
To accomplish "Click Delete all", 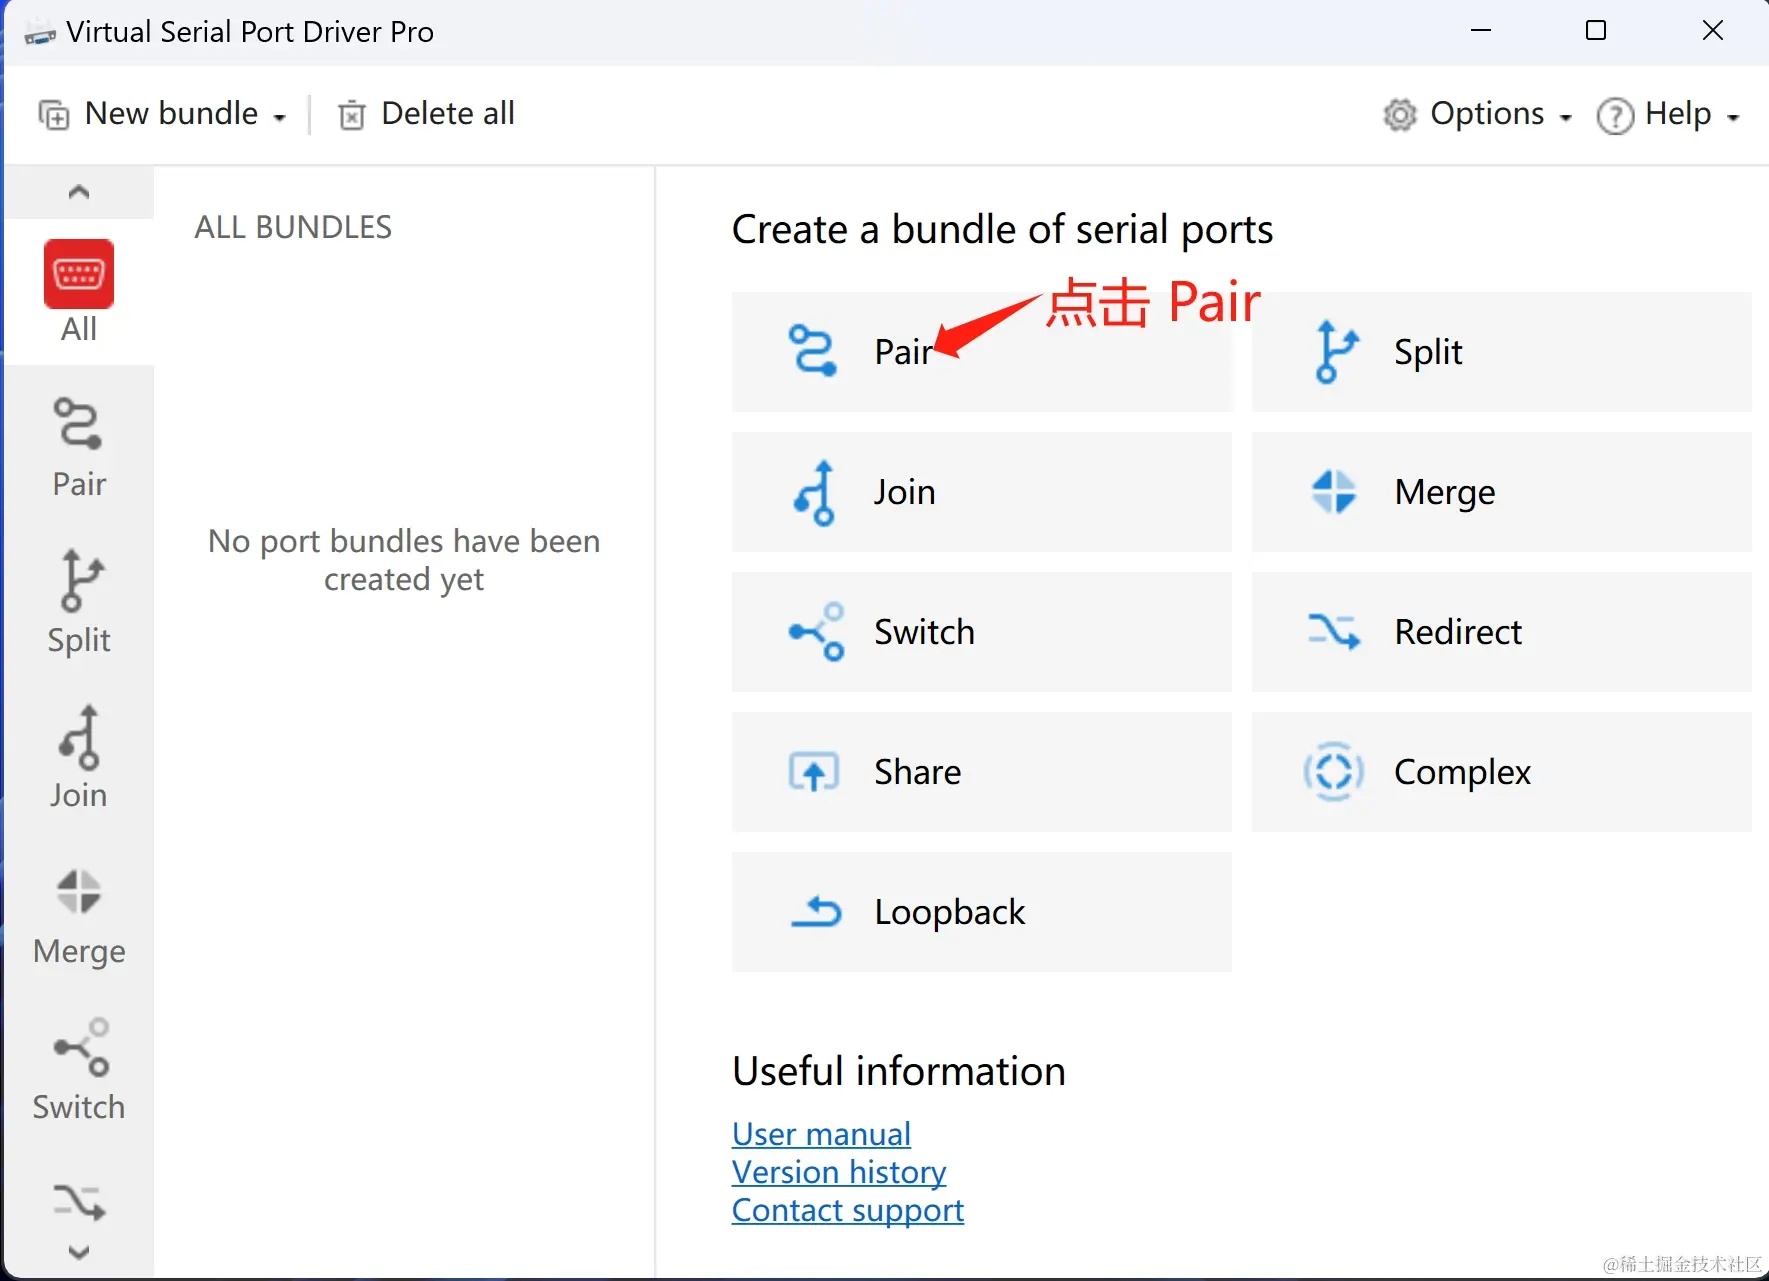I will pyautogui.click(x=425, y=113).
